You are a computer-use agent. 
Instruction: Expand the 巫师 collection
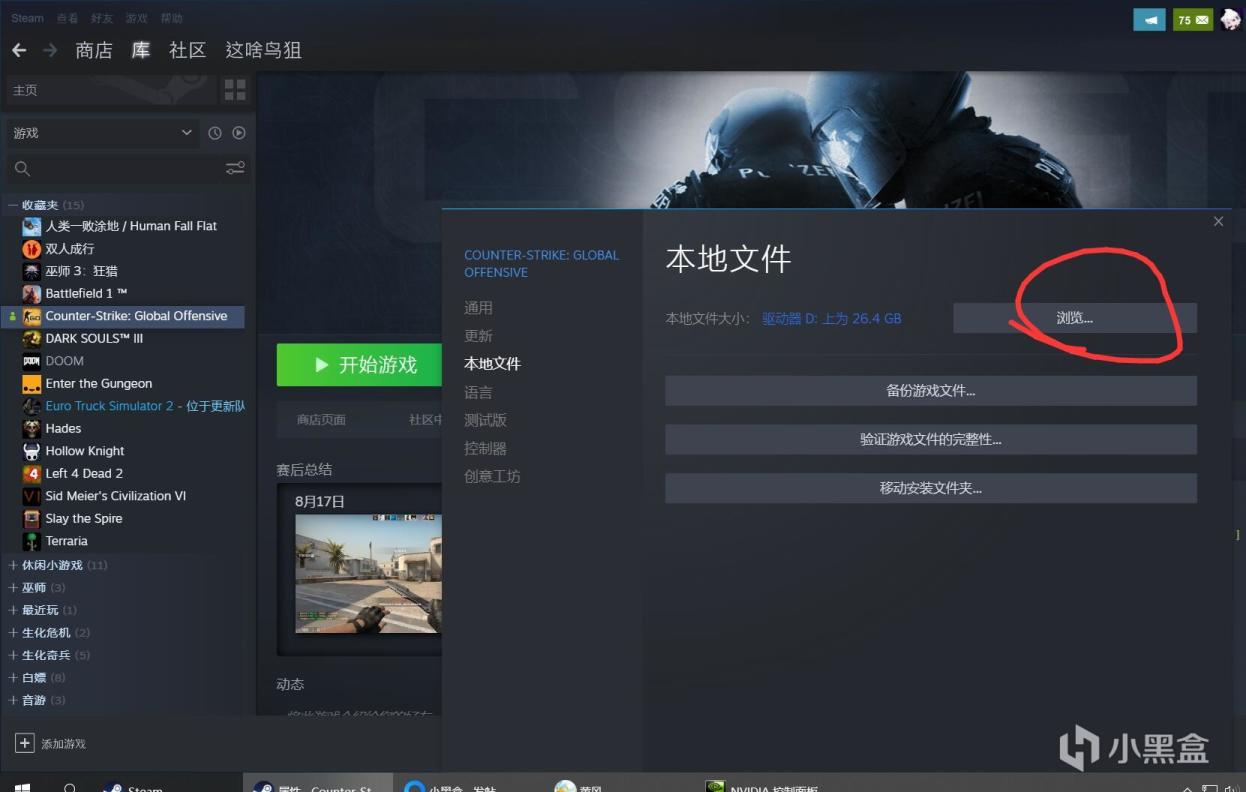(x=13, y=588)
